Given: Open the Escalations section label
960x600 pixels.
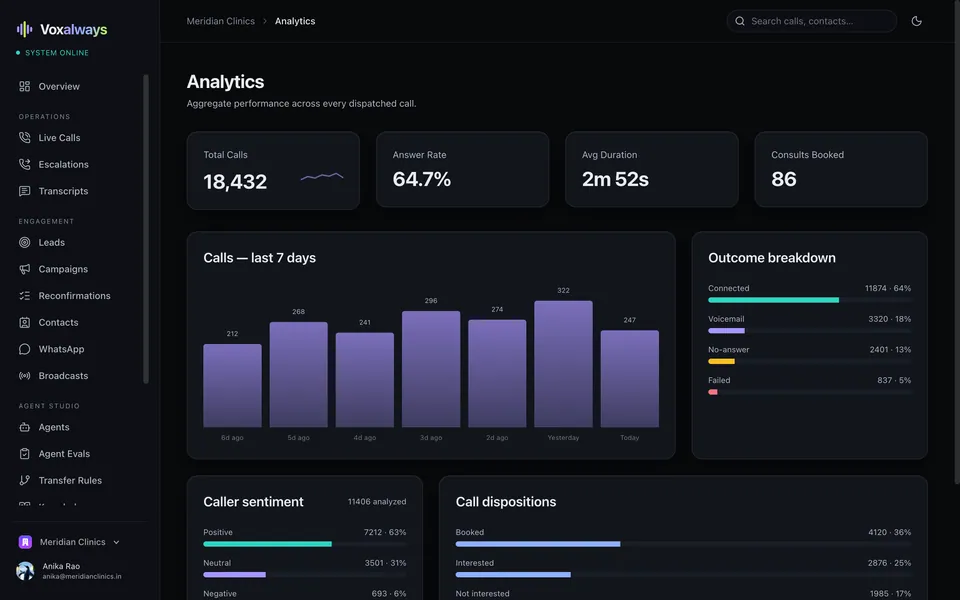Looking at the screenshot, I should click(64, 164).
